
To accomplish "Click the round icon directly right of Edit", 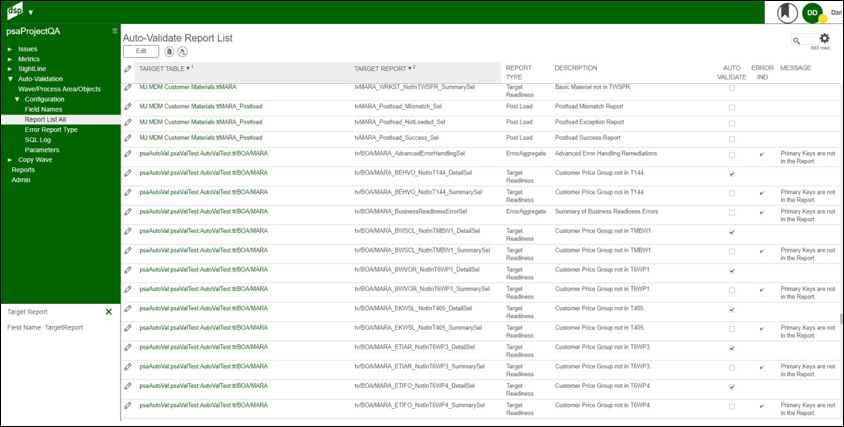I will [x=169, y=52].
